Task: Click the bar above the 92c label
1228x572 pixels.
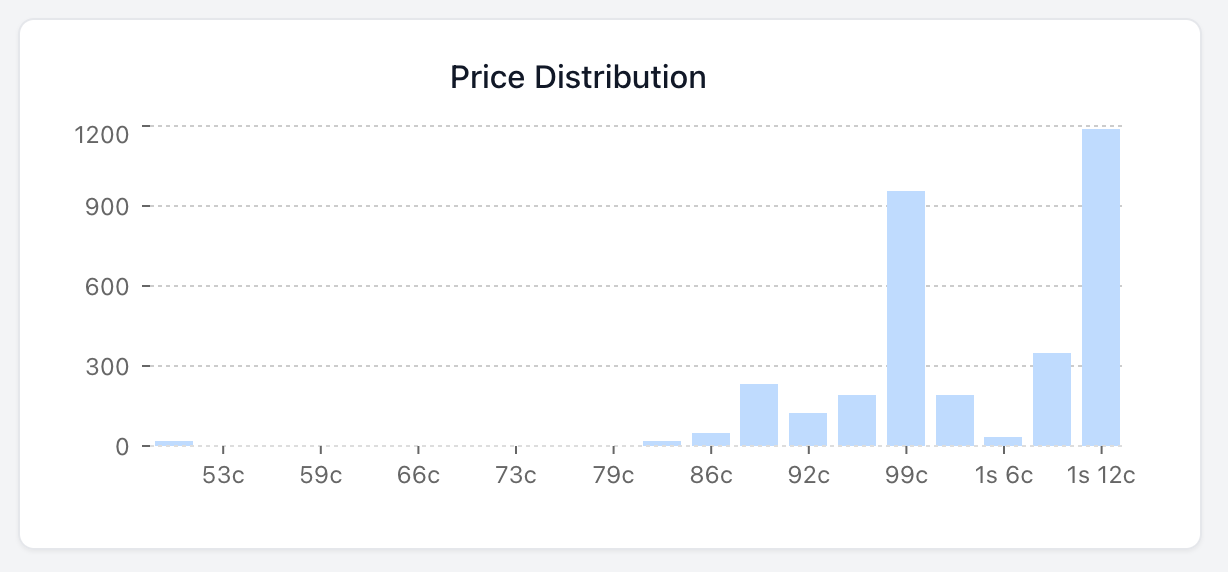Action: (808, 429)
